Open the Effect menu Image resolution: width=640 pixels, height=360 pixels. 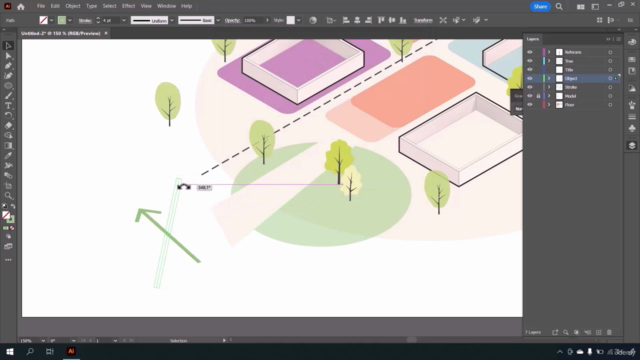coord(129,6)
